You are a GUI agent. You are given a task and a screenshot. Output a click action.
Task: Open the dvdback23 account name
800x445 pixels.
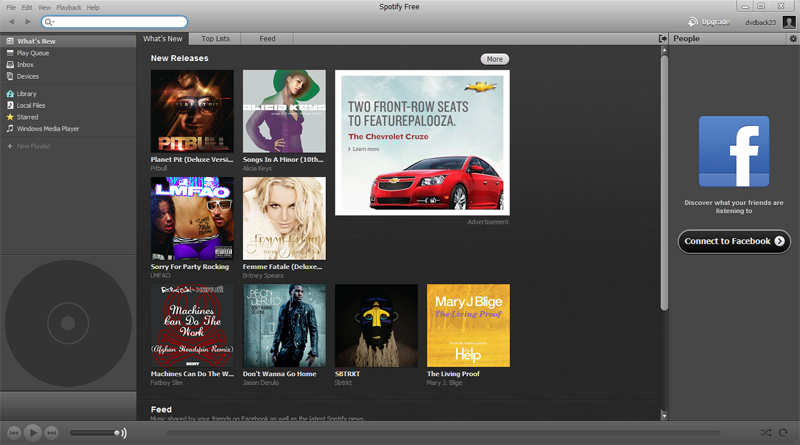(760, 22)
